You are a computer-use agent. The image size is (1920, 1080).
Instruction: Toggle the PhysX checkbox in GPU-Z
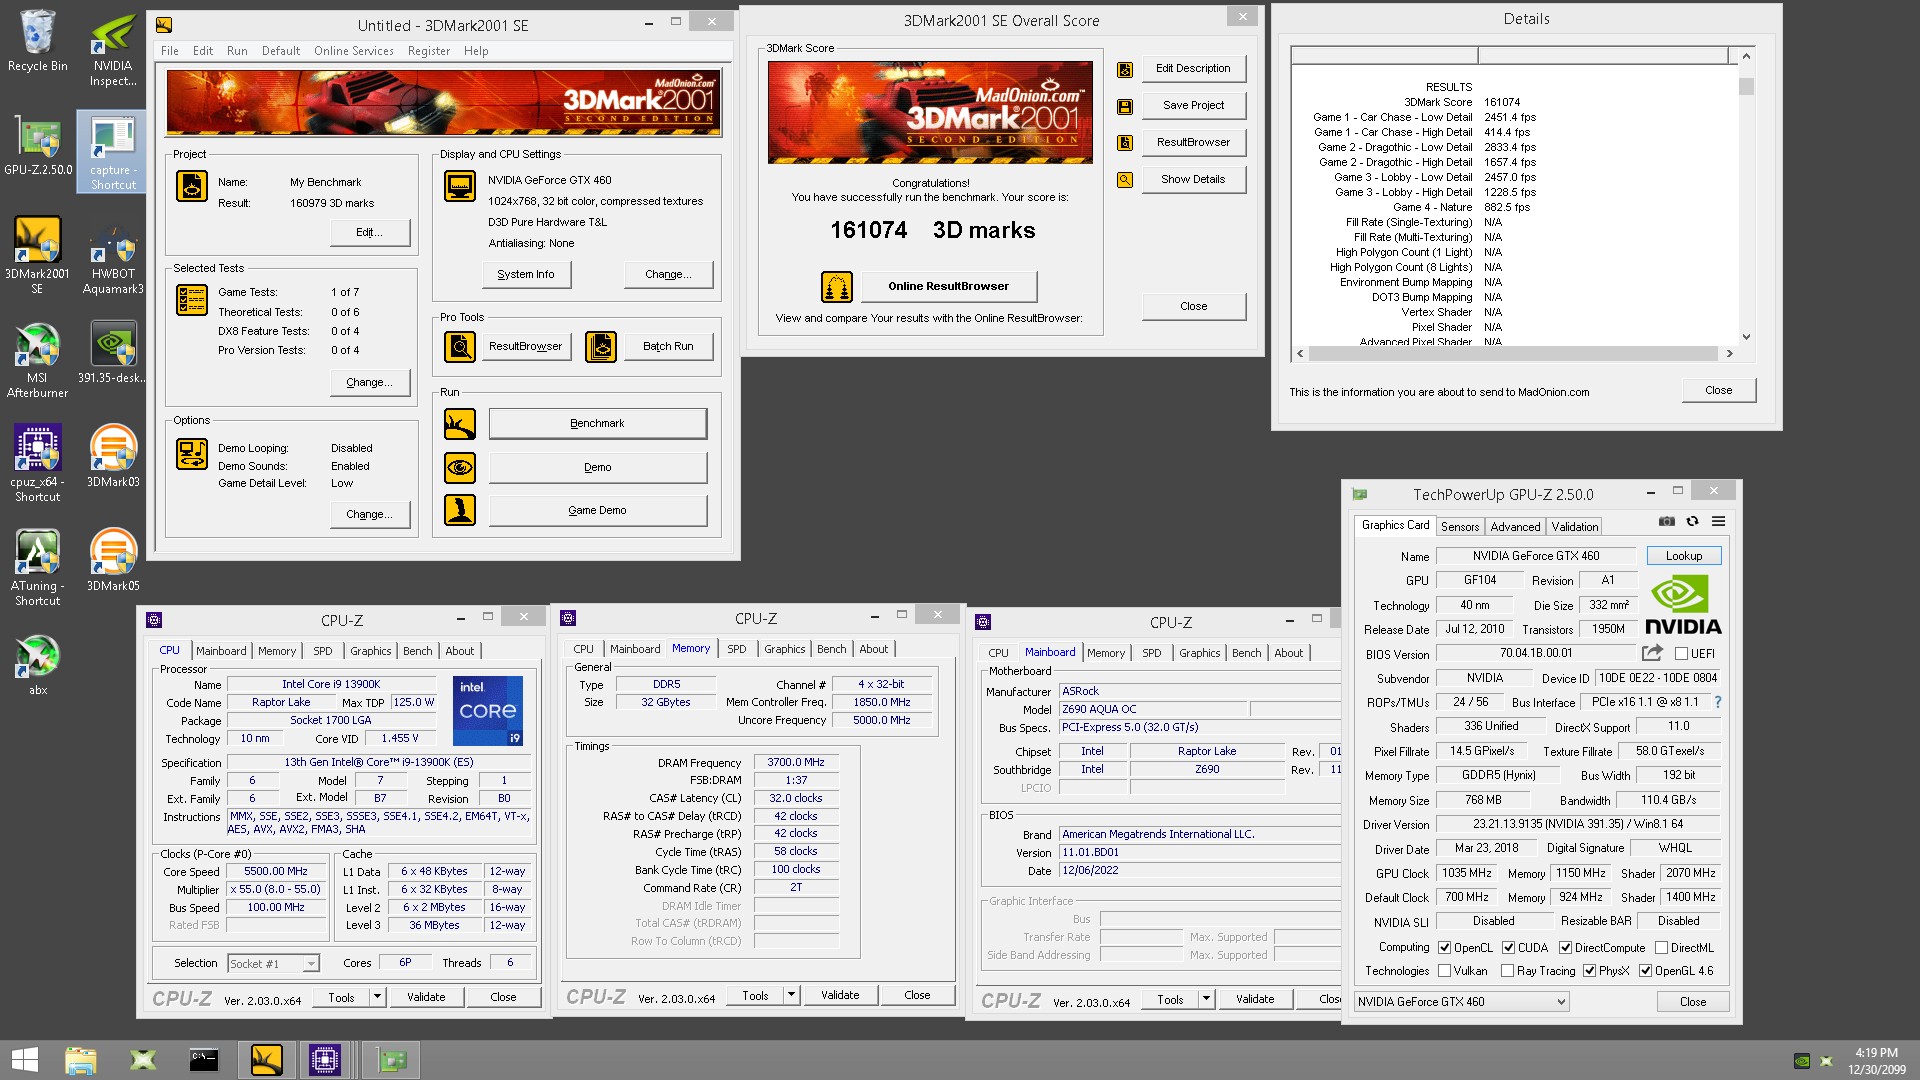pyautogui.click(x=1589, y=971)
